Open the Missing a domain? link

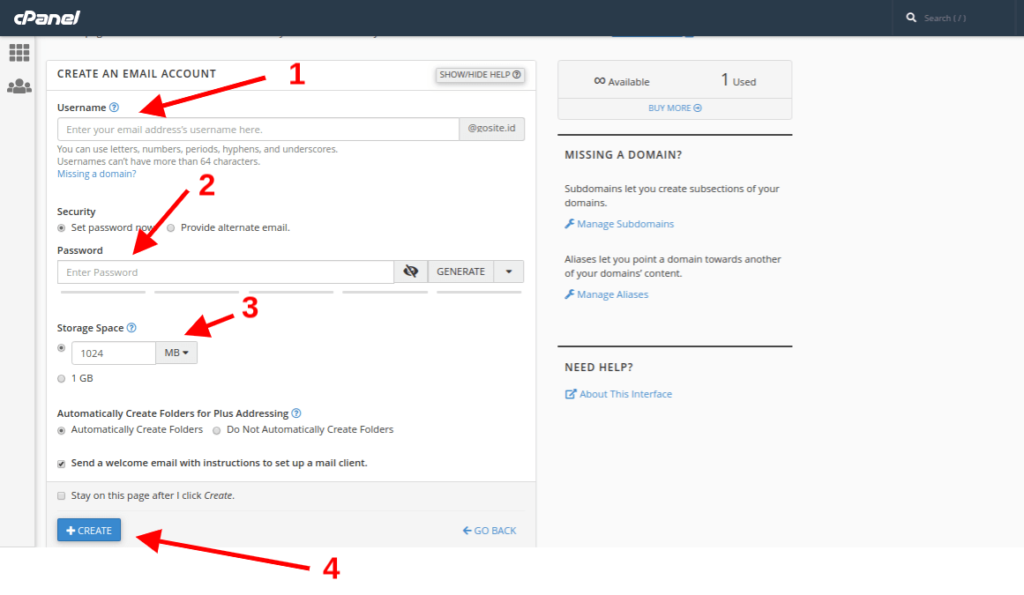[x=97, y=174]
